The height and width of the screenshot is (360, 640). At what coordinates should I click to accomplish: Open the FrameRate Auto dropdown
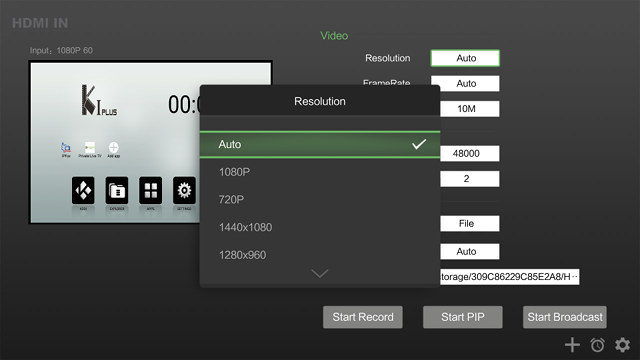tap(465, 83)
